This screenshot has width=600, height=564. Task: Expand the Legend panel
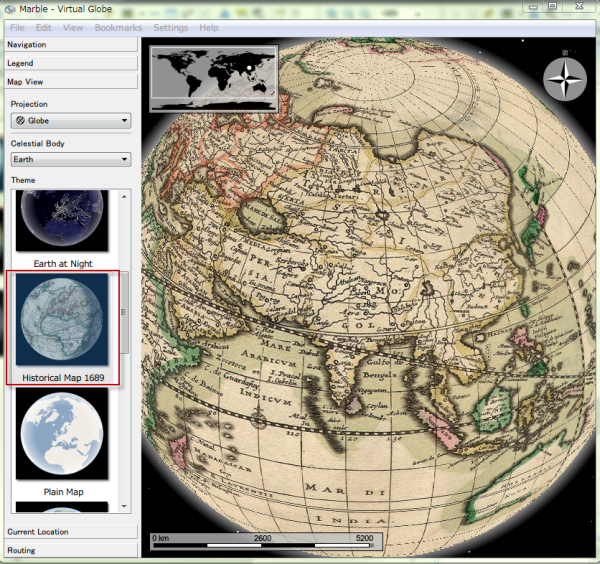[70, 63]
